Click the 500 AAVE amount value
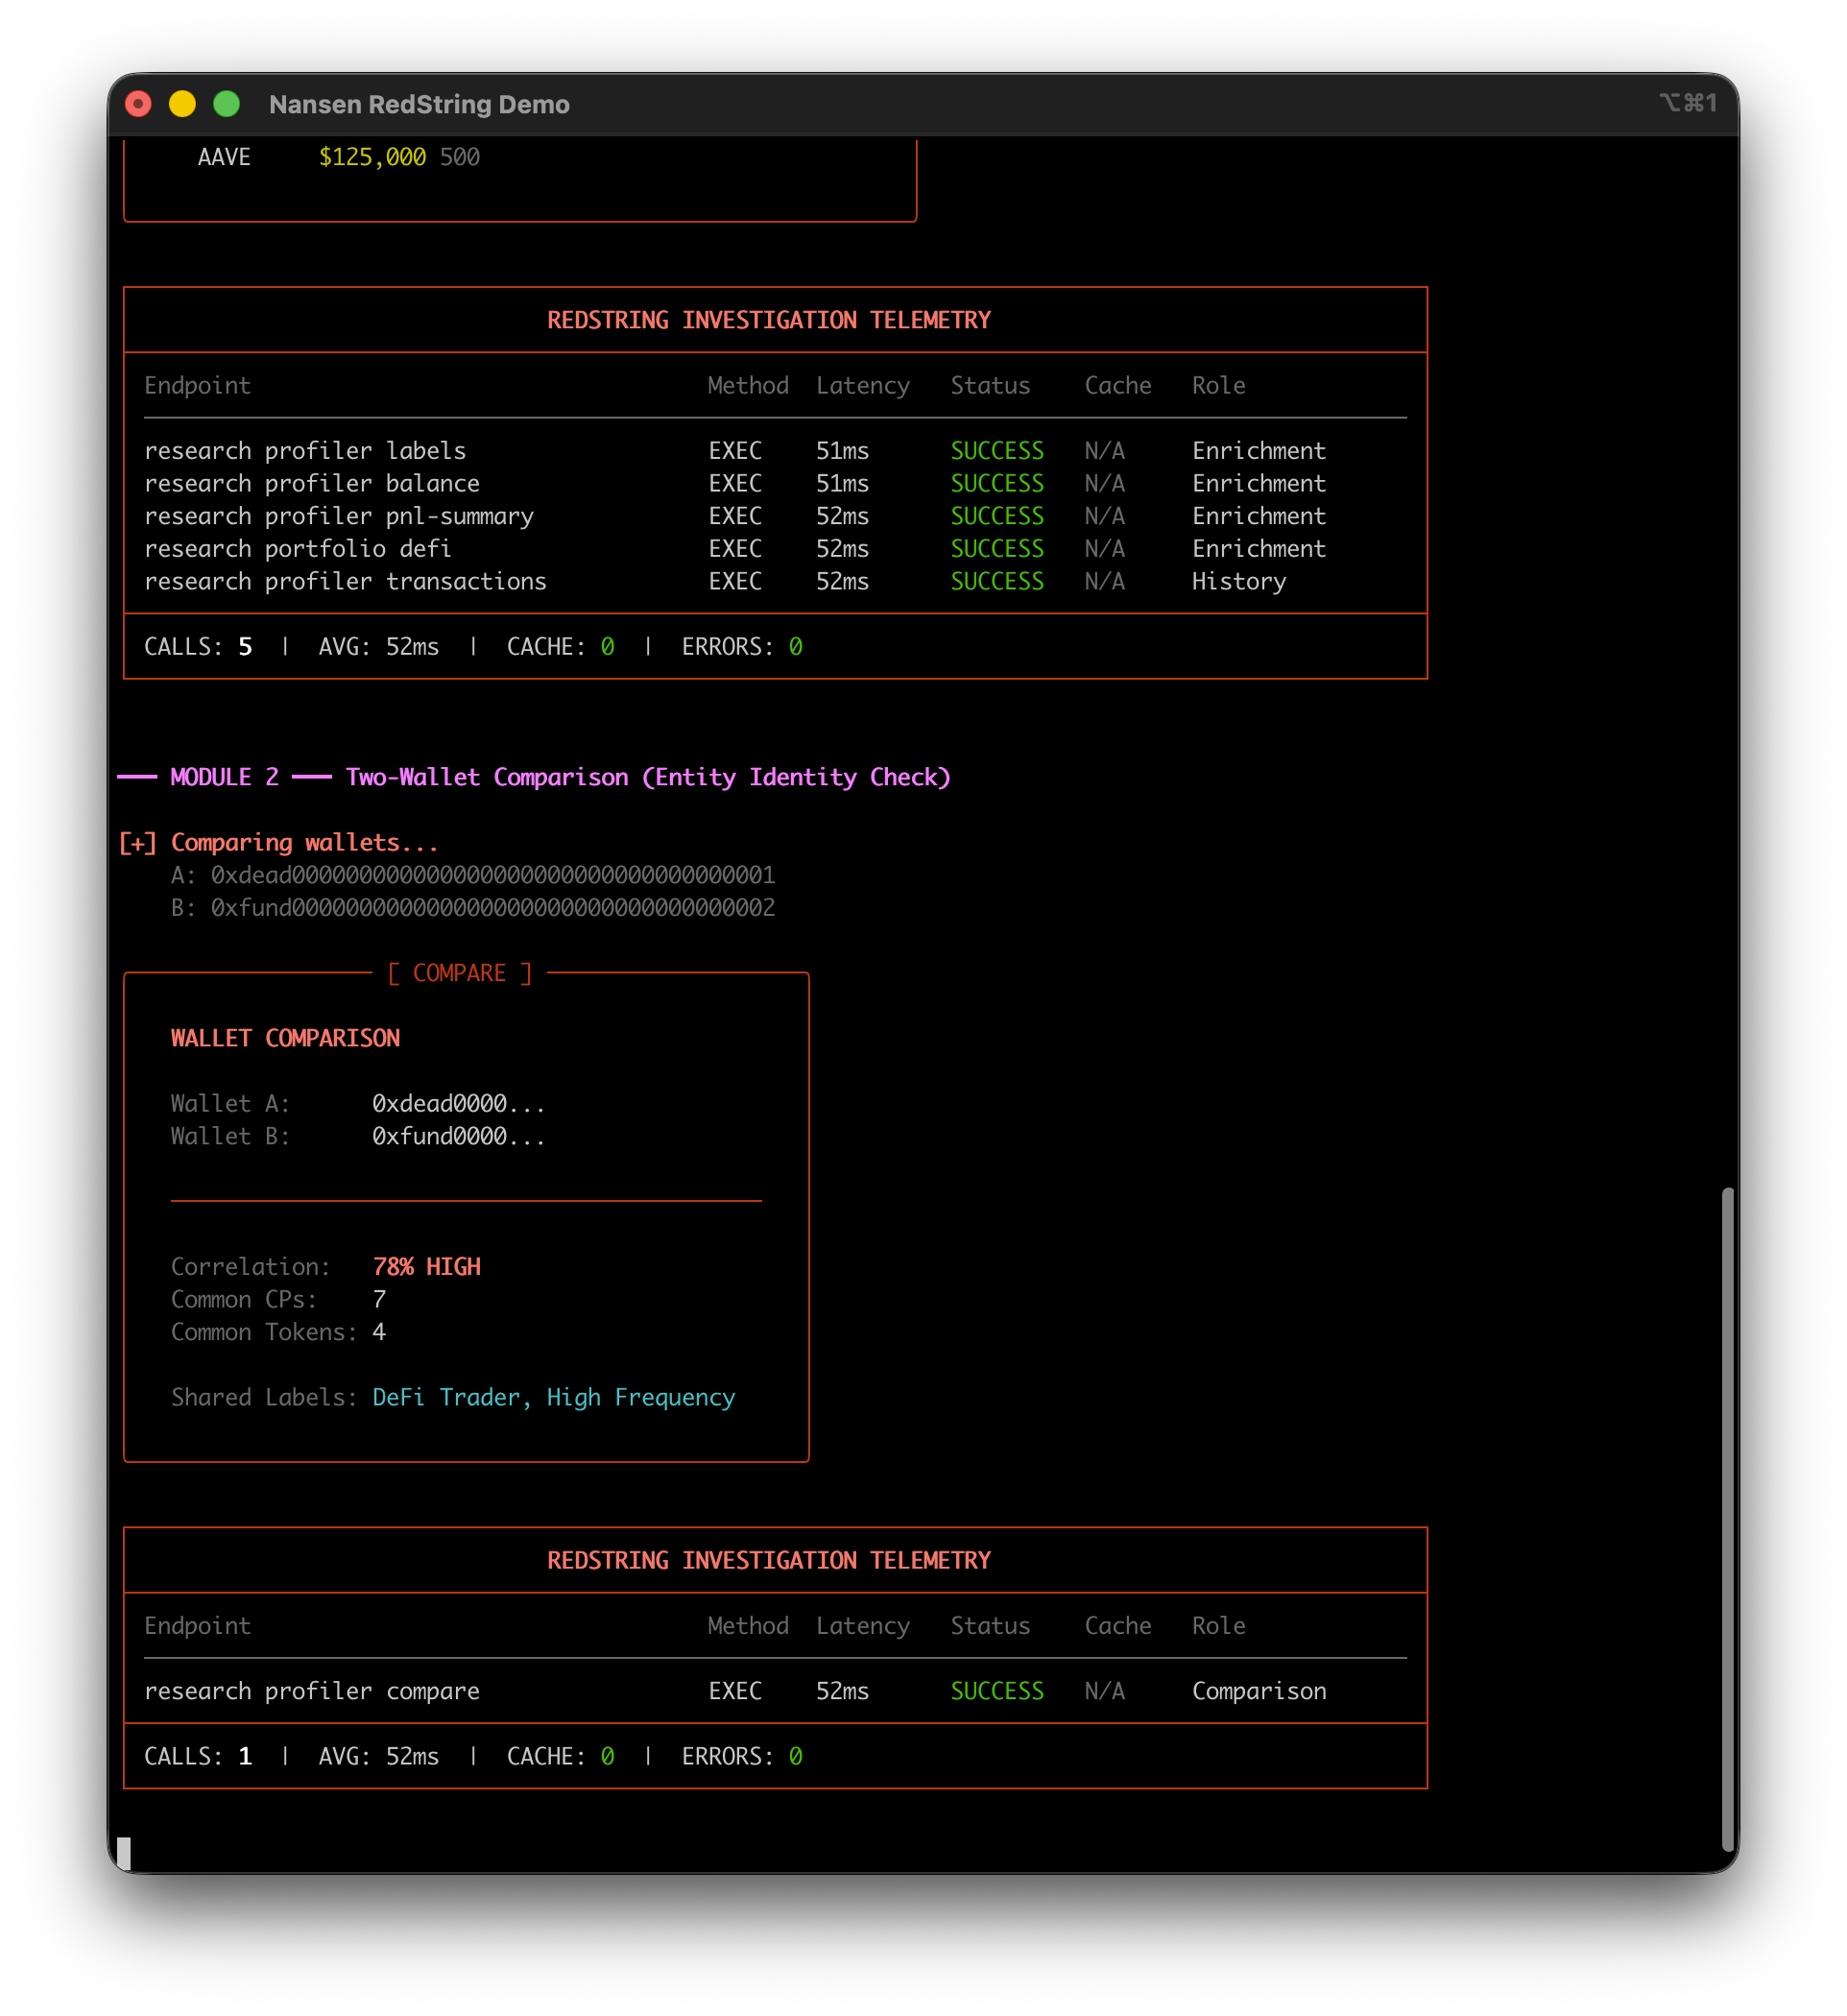The width and height of the screenshot is (1847, 2016). [x=460, y=157]
